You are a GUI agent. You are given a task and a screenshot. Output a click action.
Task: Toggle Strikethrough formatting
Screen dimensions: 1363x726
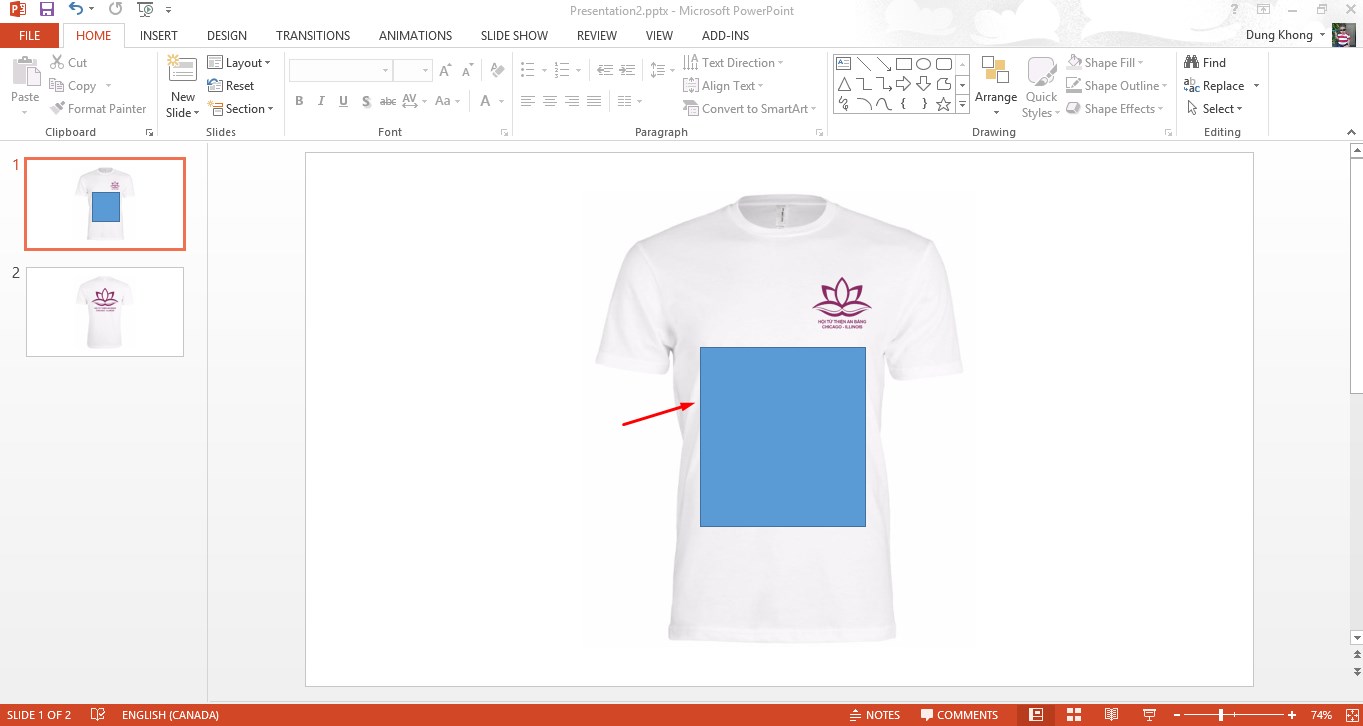(388, 101)
